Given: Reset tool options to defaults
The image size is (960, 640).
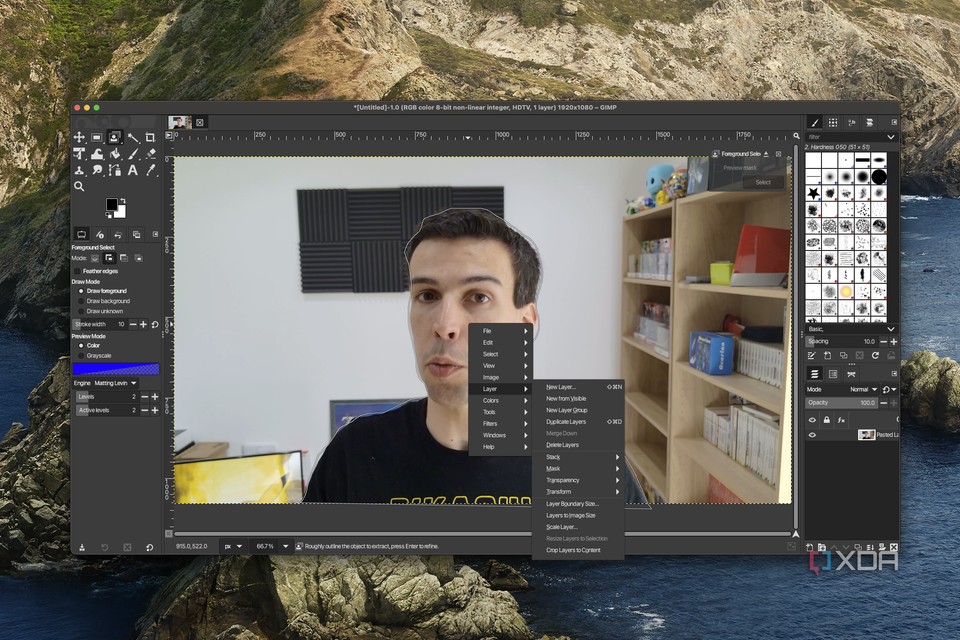Looking at the screenshot, I should (x=149, y=547).
